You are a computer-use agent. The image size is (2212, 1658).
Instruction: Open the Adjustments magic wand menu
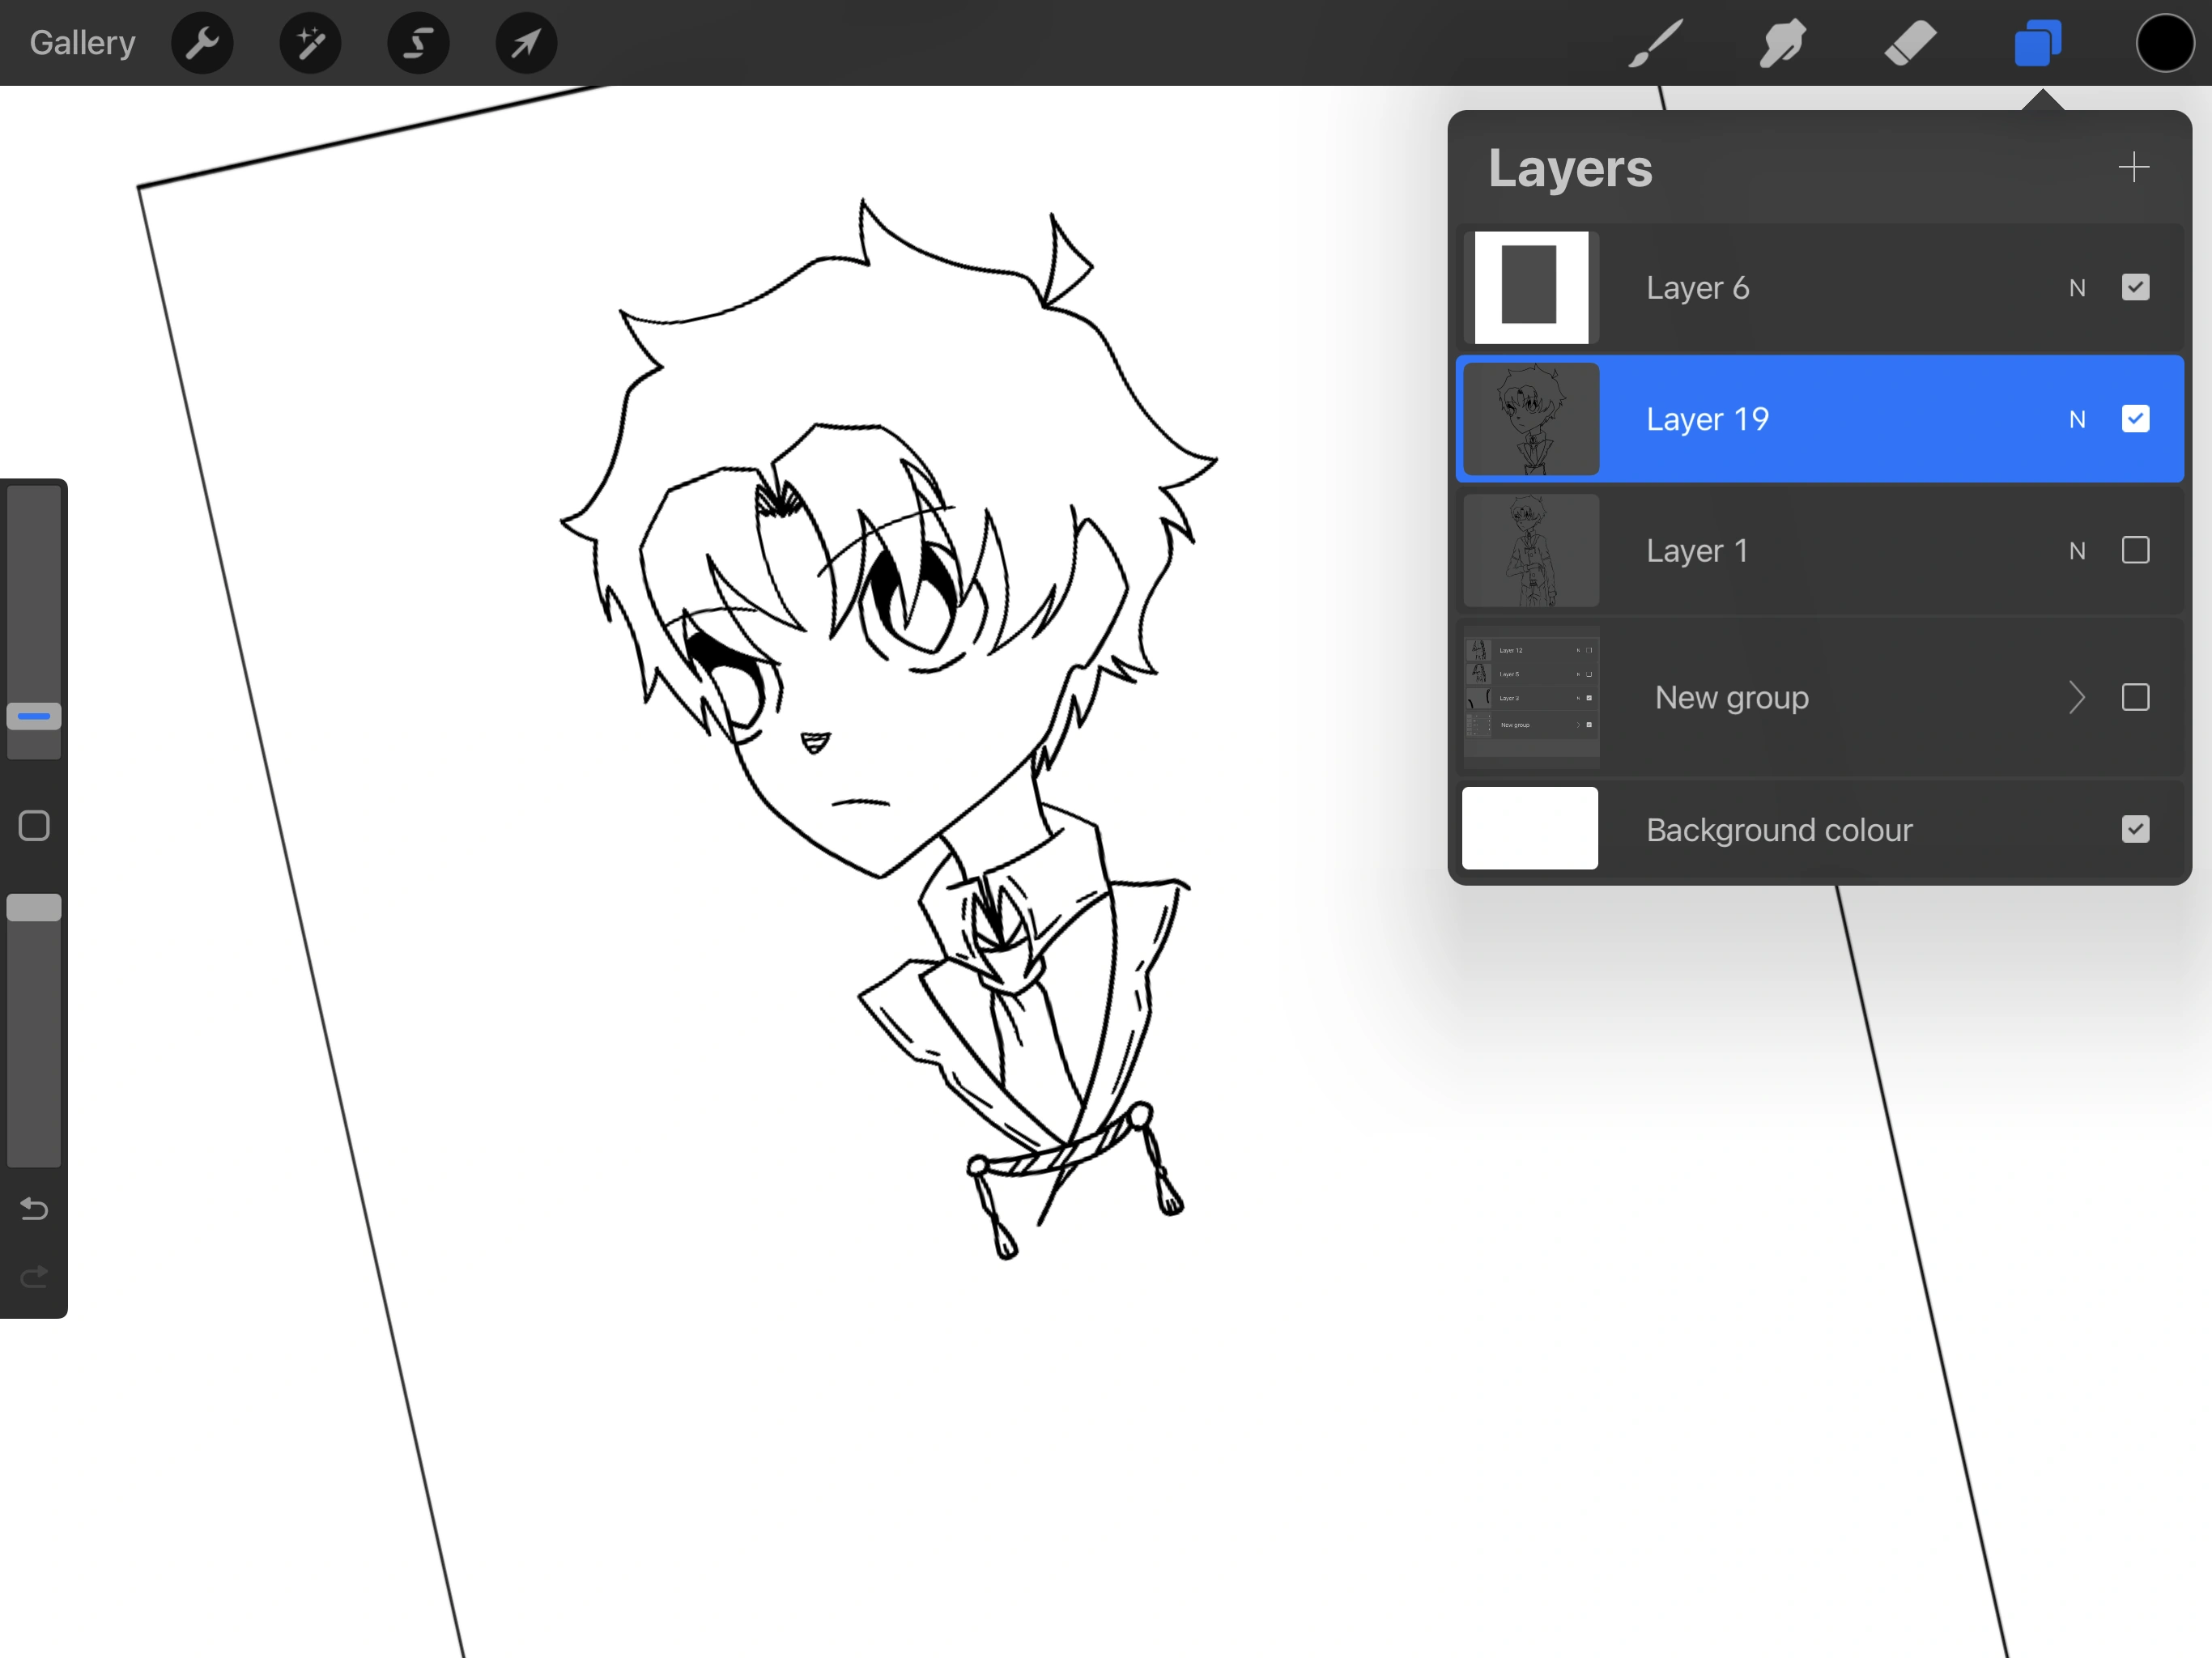[310, 43]
